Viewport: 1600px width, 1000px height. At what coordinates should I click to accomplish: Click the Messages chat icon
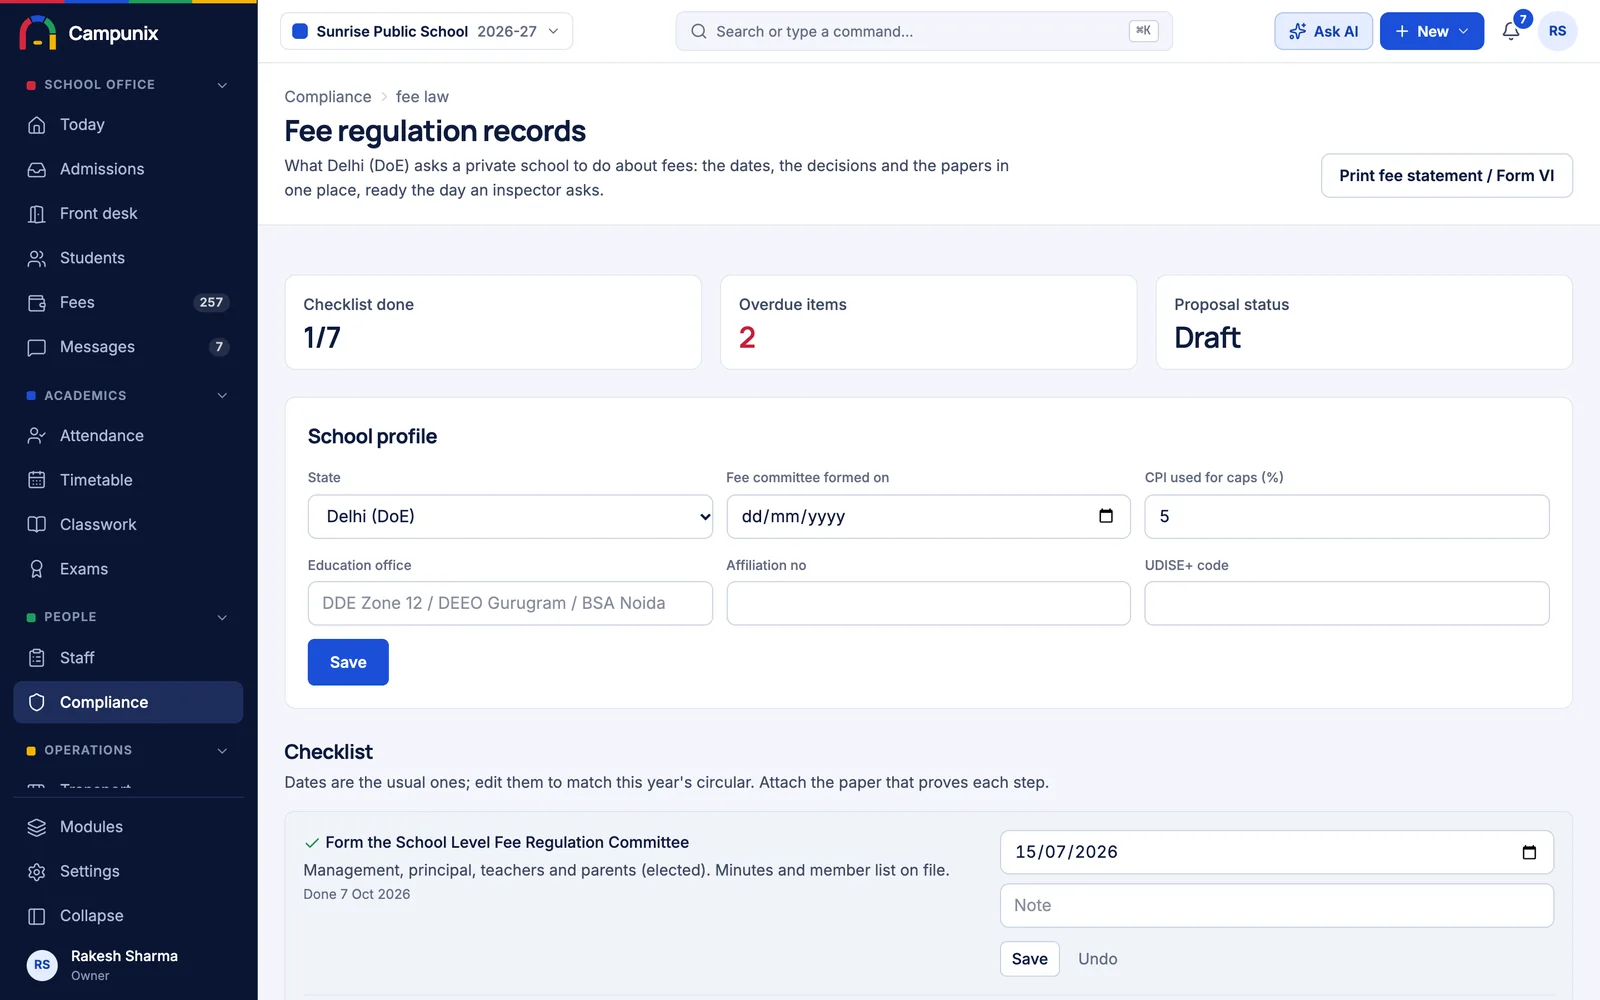[37, 347]
